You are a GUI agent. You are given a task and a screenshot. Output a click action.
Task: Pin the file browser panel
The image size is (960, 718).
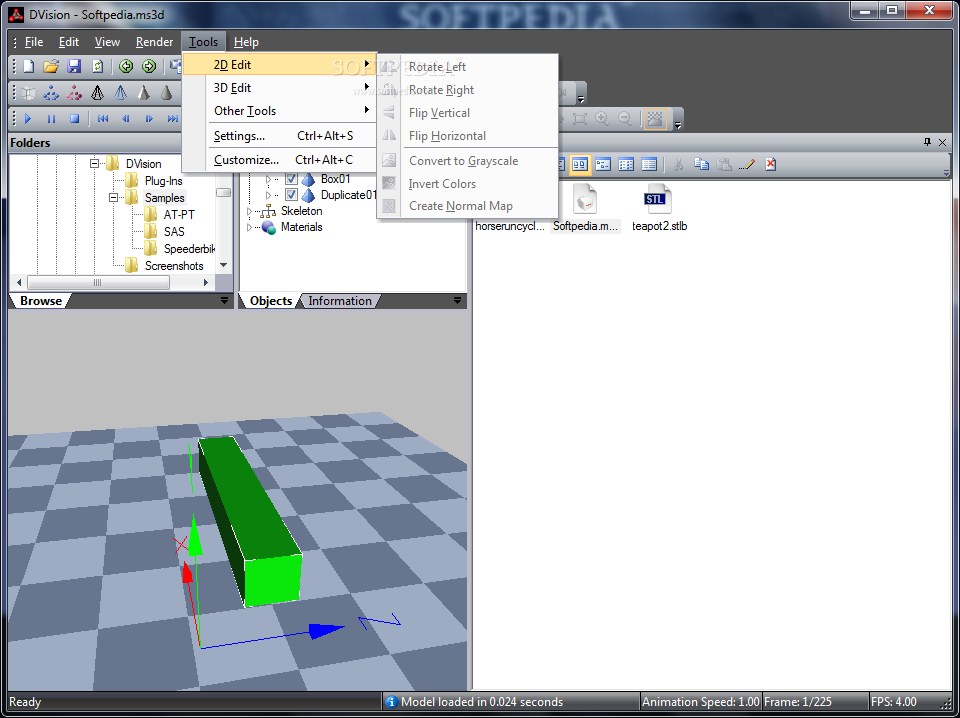click(x=927, y=142)
